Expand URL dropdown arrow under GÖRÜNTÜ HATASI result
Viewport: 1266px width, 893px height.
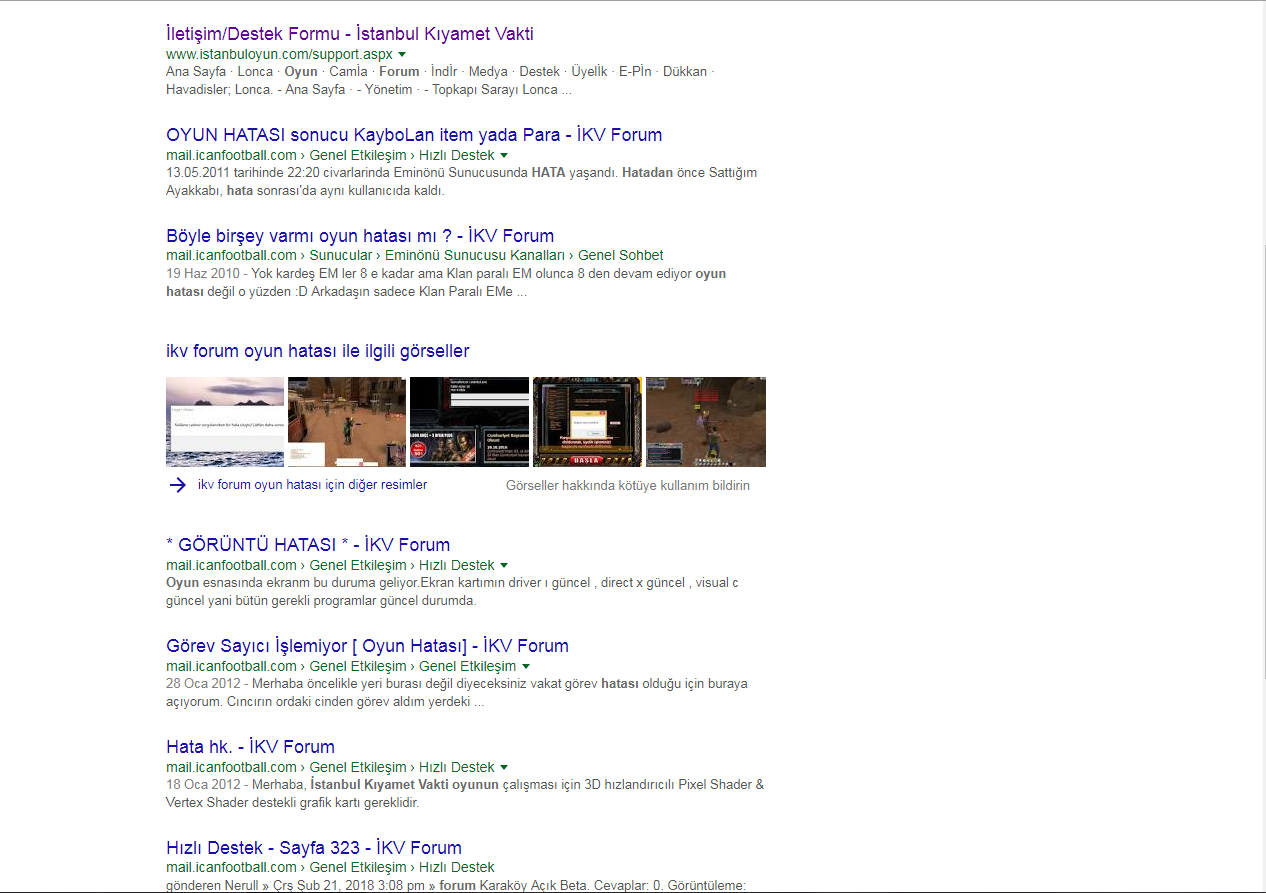tap(504, 565)
